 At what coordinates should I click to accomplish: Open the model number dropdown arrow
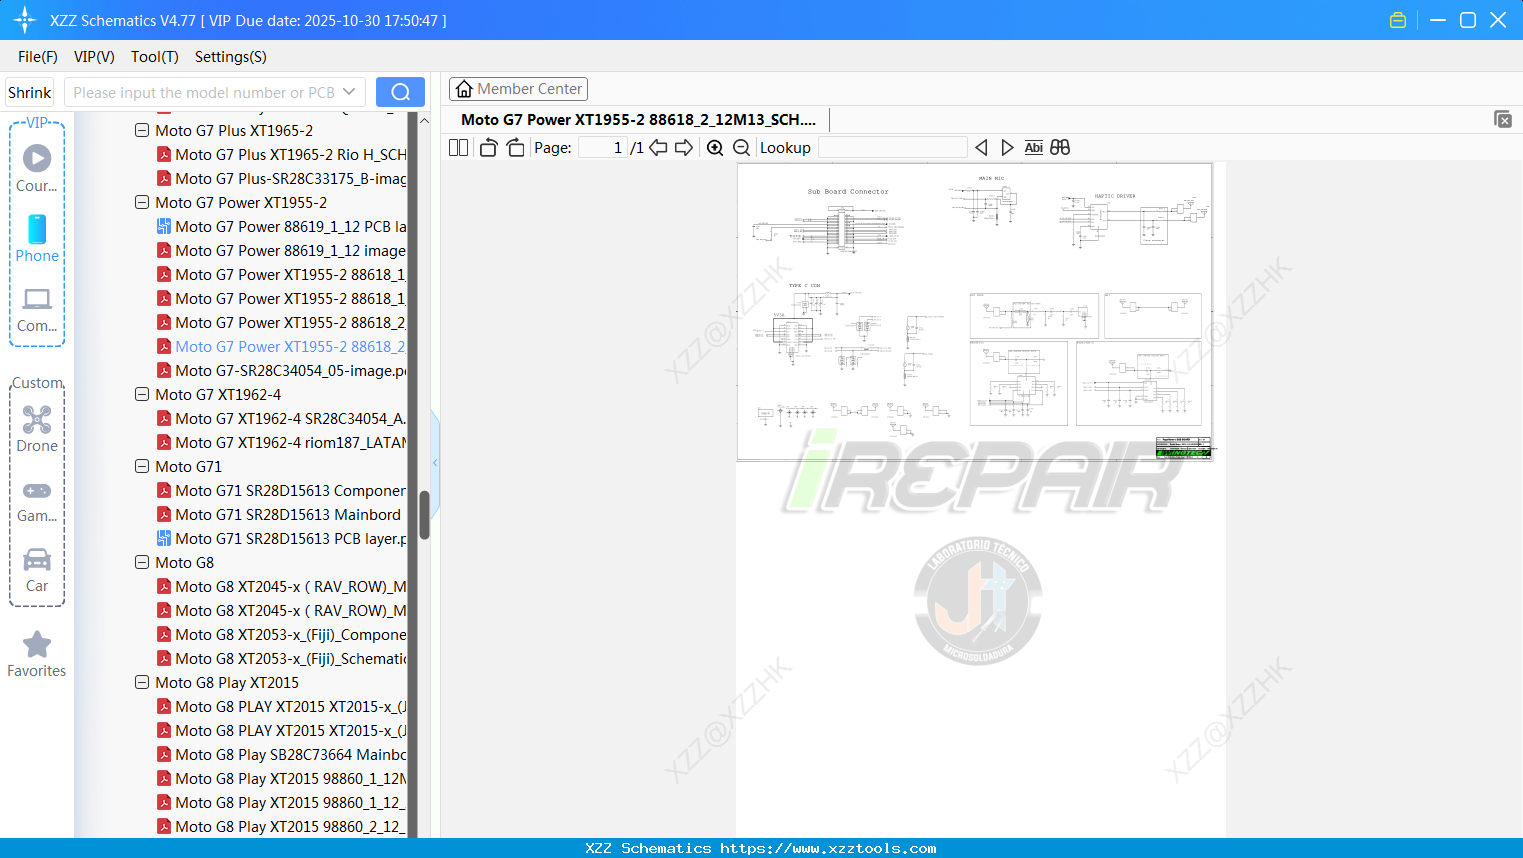point(349,92)
